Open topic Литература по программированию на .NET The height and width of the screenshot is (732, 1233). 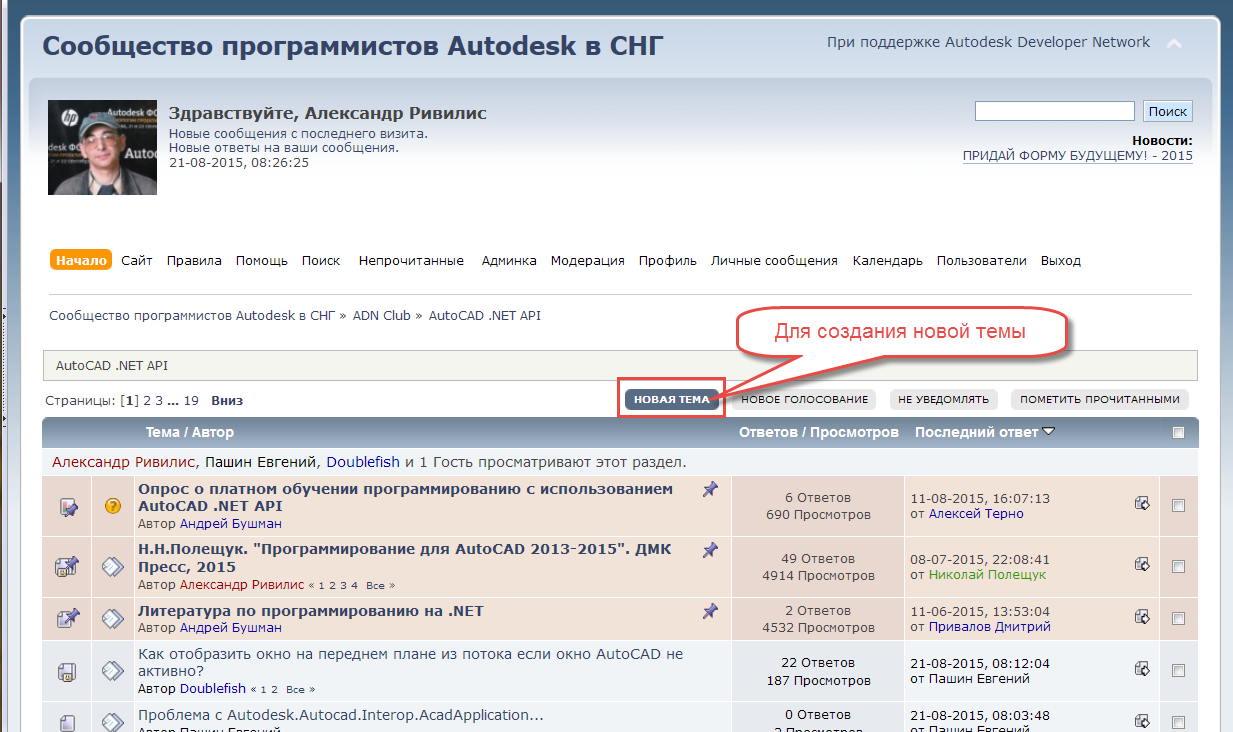311,611
